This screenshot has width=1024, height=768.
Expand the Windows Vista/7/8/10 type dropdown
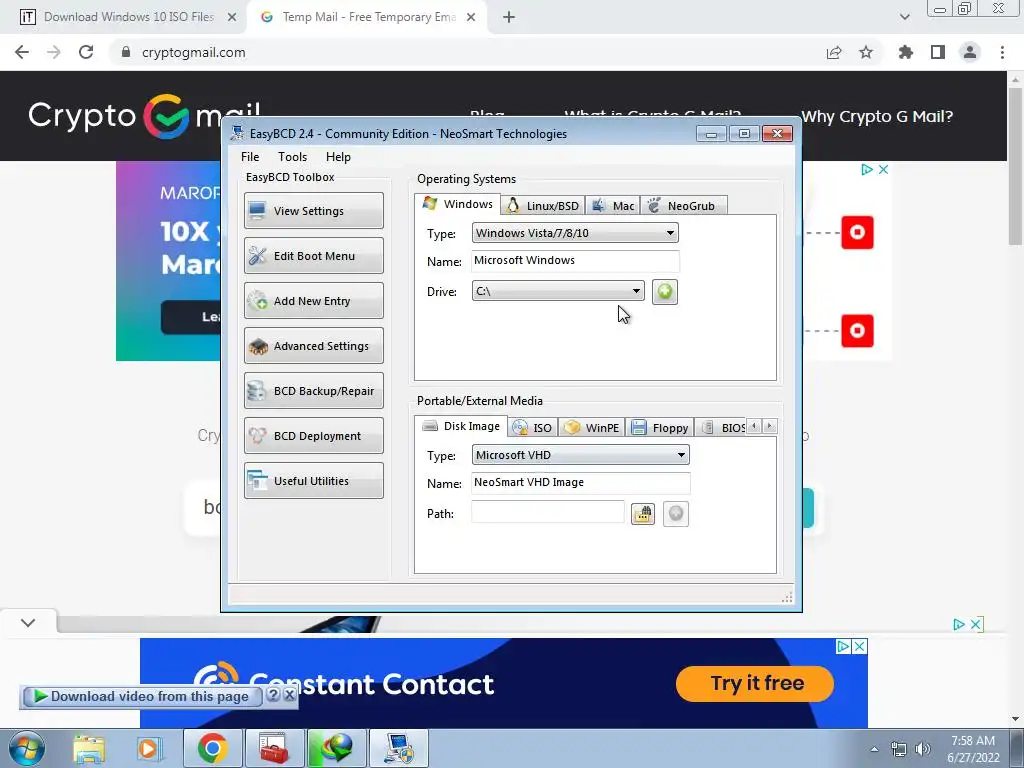coord(575,233)
